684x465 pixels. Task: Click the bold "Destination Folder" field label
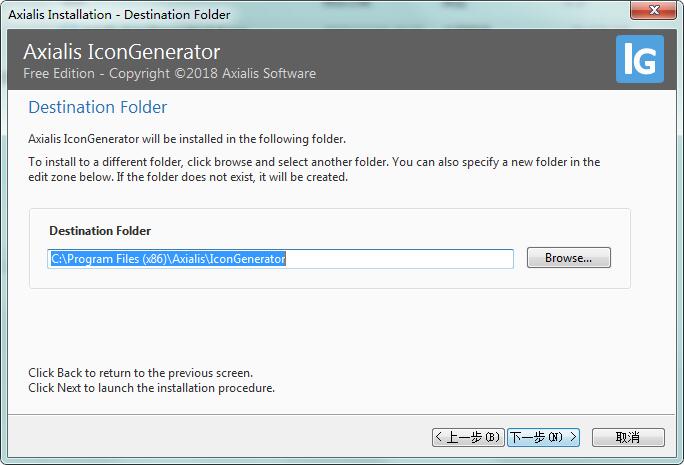click(x=100, y=230)
